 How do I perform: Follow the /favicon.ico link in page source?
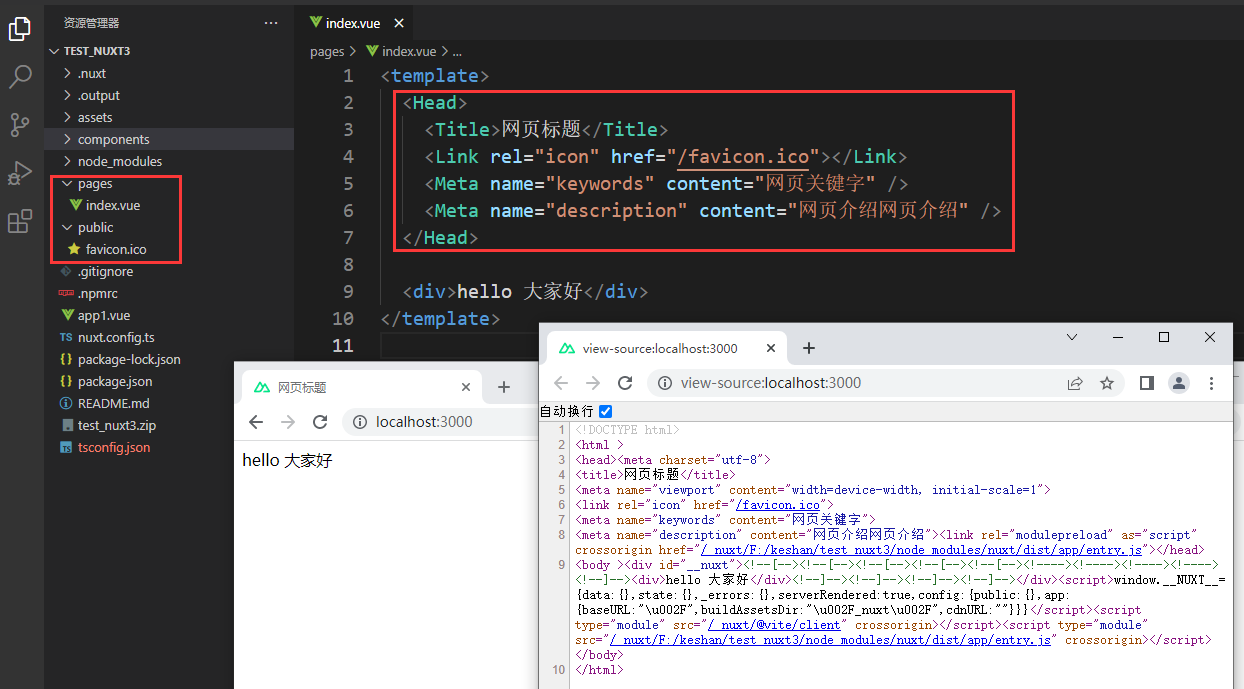pos(777,505)
